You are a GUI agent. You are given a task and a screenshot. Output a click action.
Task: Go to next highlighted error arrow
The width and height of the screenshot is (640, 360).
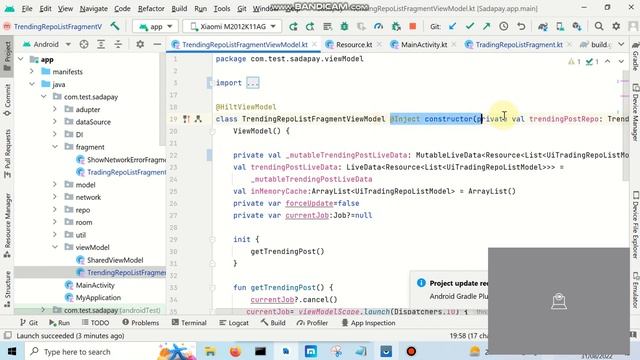(621, 61)
